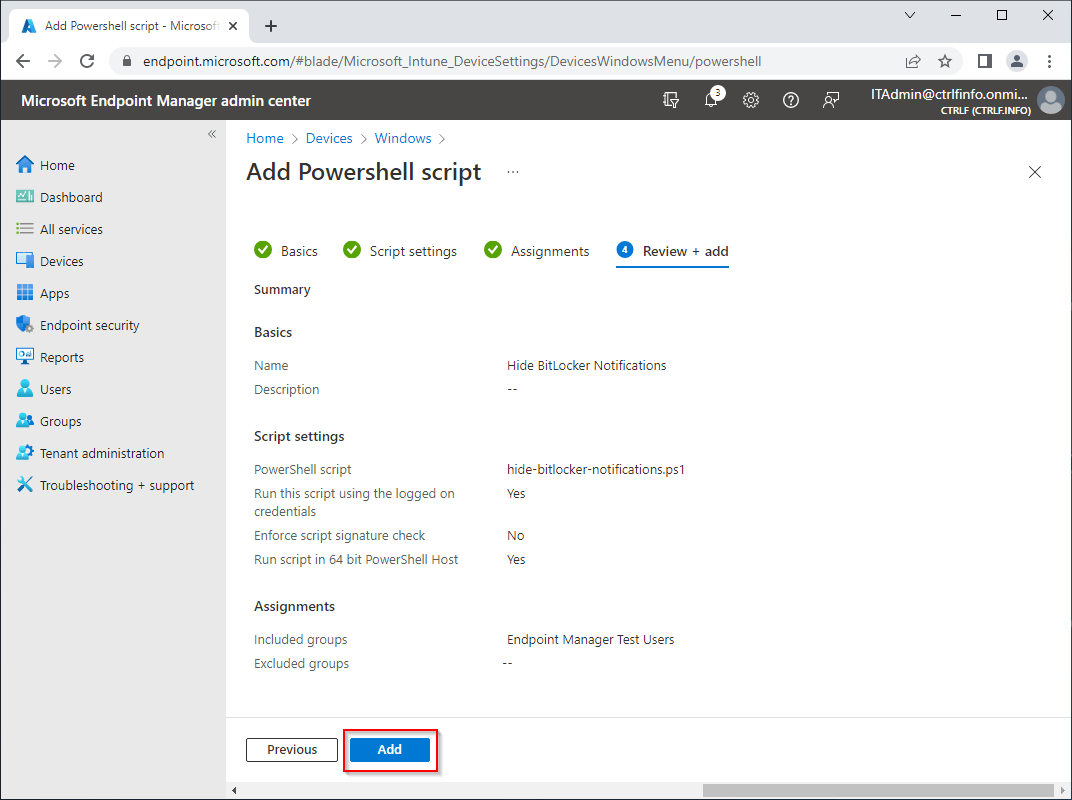Open Troubleshooting + support
Viewport: 1072px width, 800px height.
tap(117, 484)
